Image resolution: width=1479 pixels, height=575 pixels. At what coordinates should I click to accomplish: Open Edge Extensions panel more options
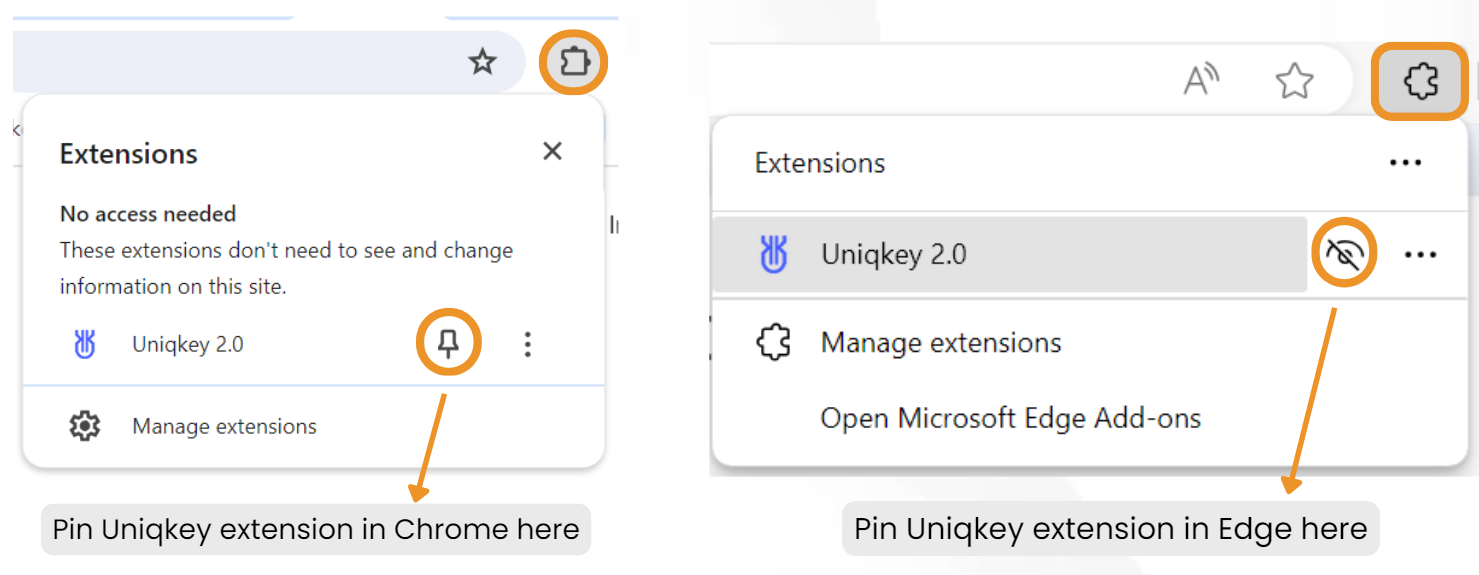pyautogui.click(x=1406, y=163)
